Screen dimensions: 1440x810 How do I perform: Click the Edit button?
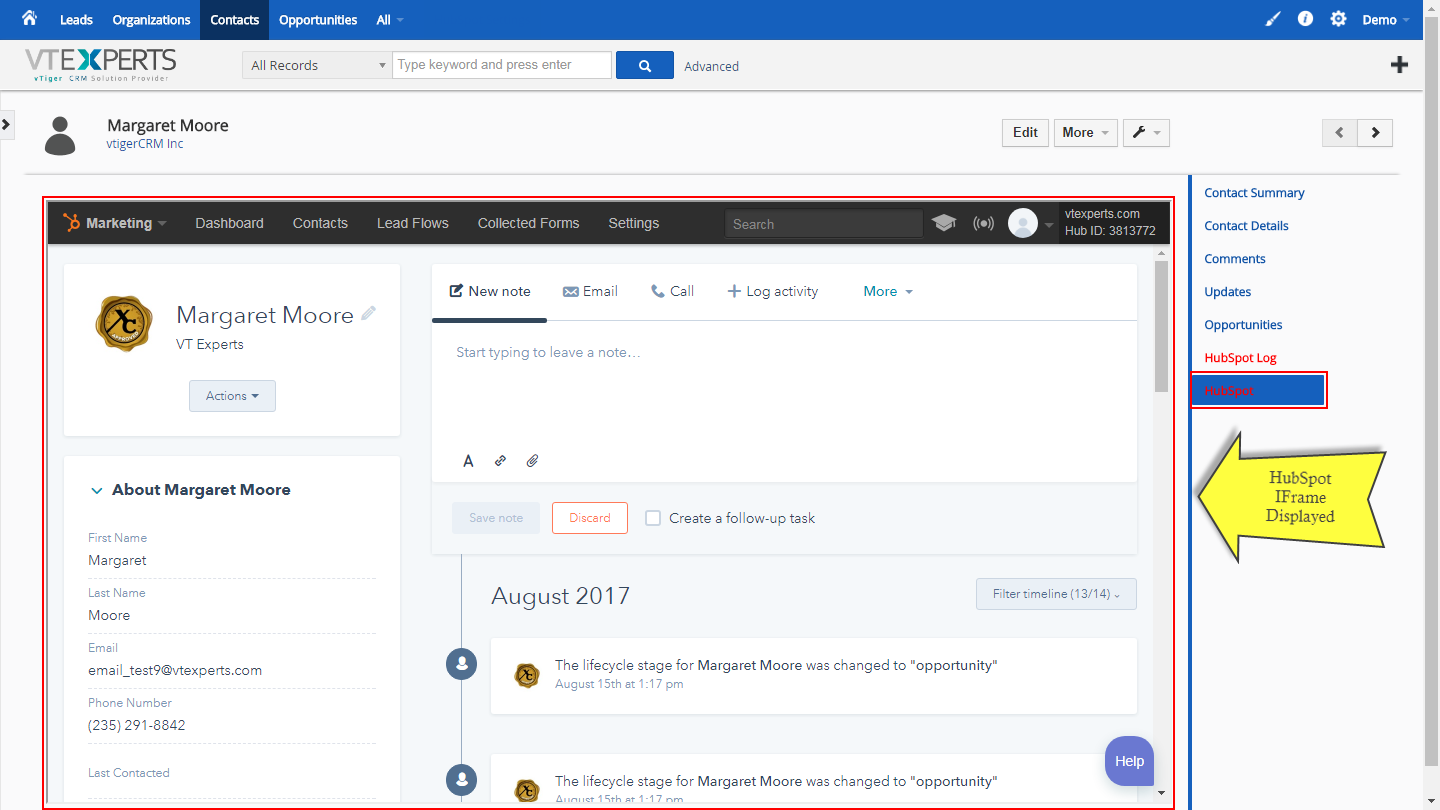pyautogui.click(x=1025, y=132)
